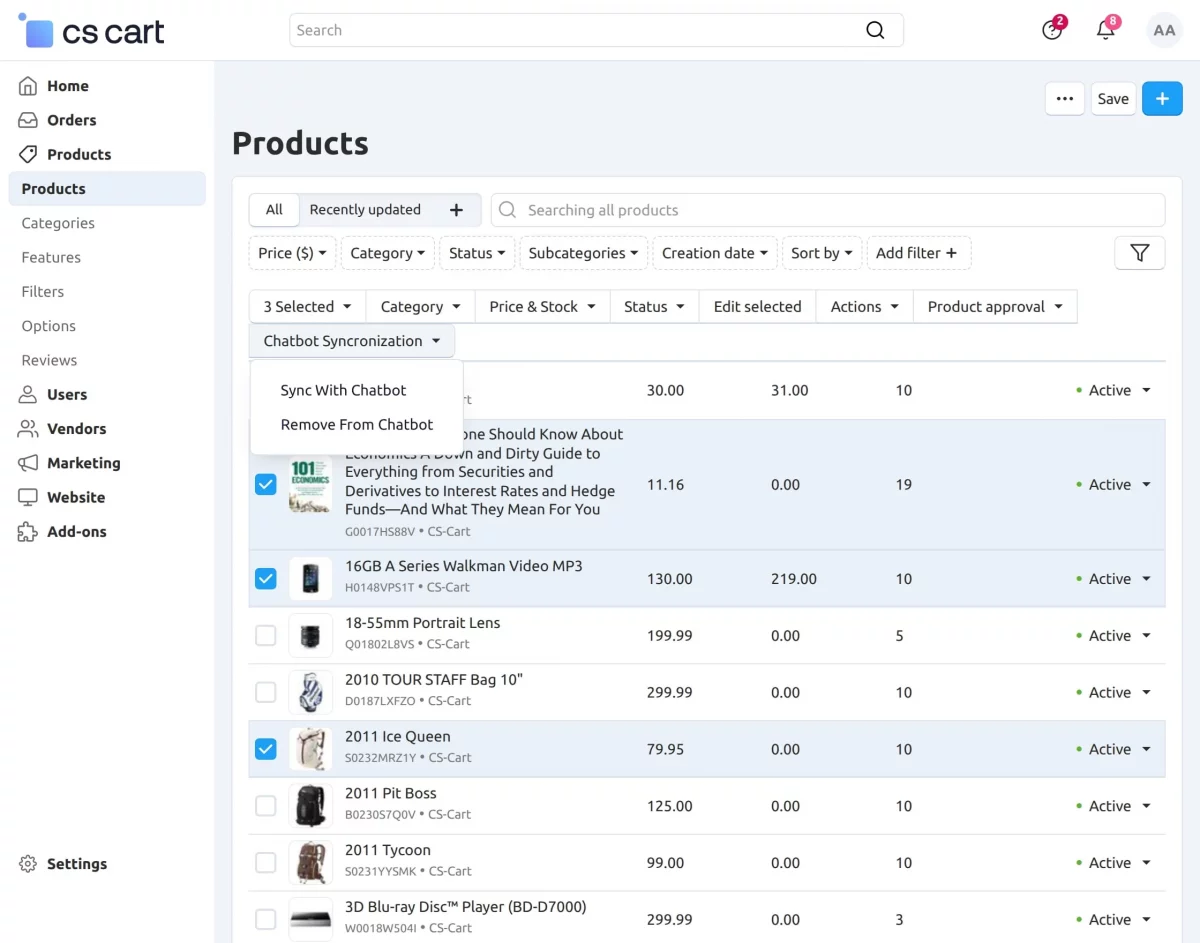The image size is (1200, 943).
Task: Switch to the Recently updated tab
Action: [365, 210]
